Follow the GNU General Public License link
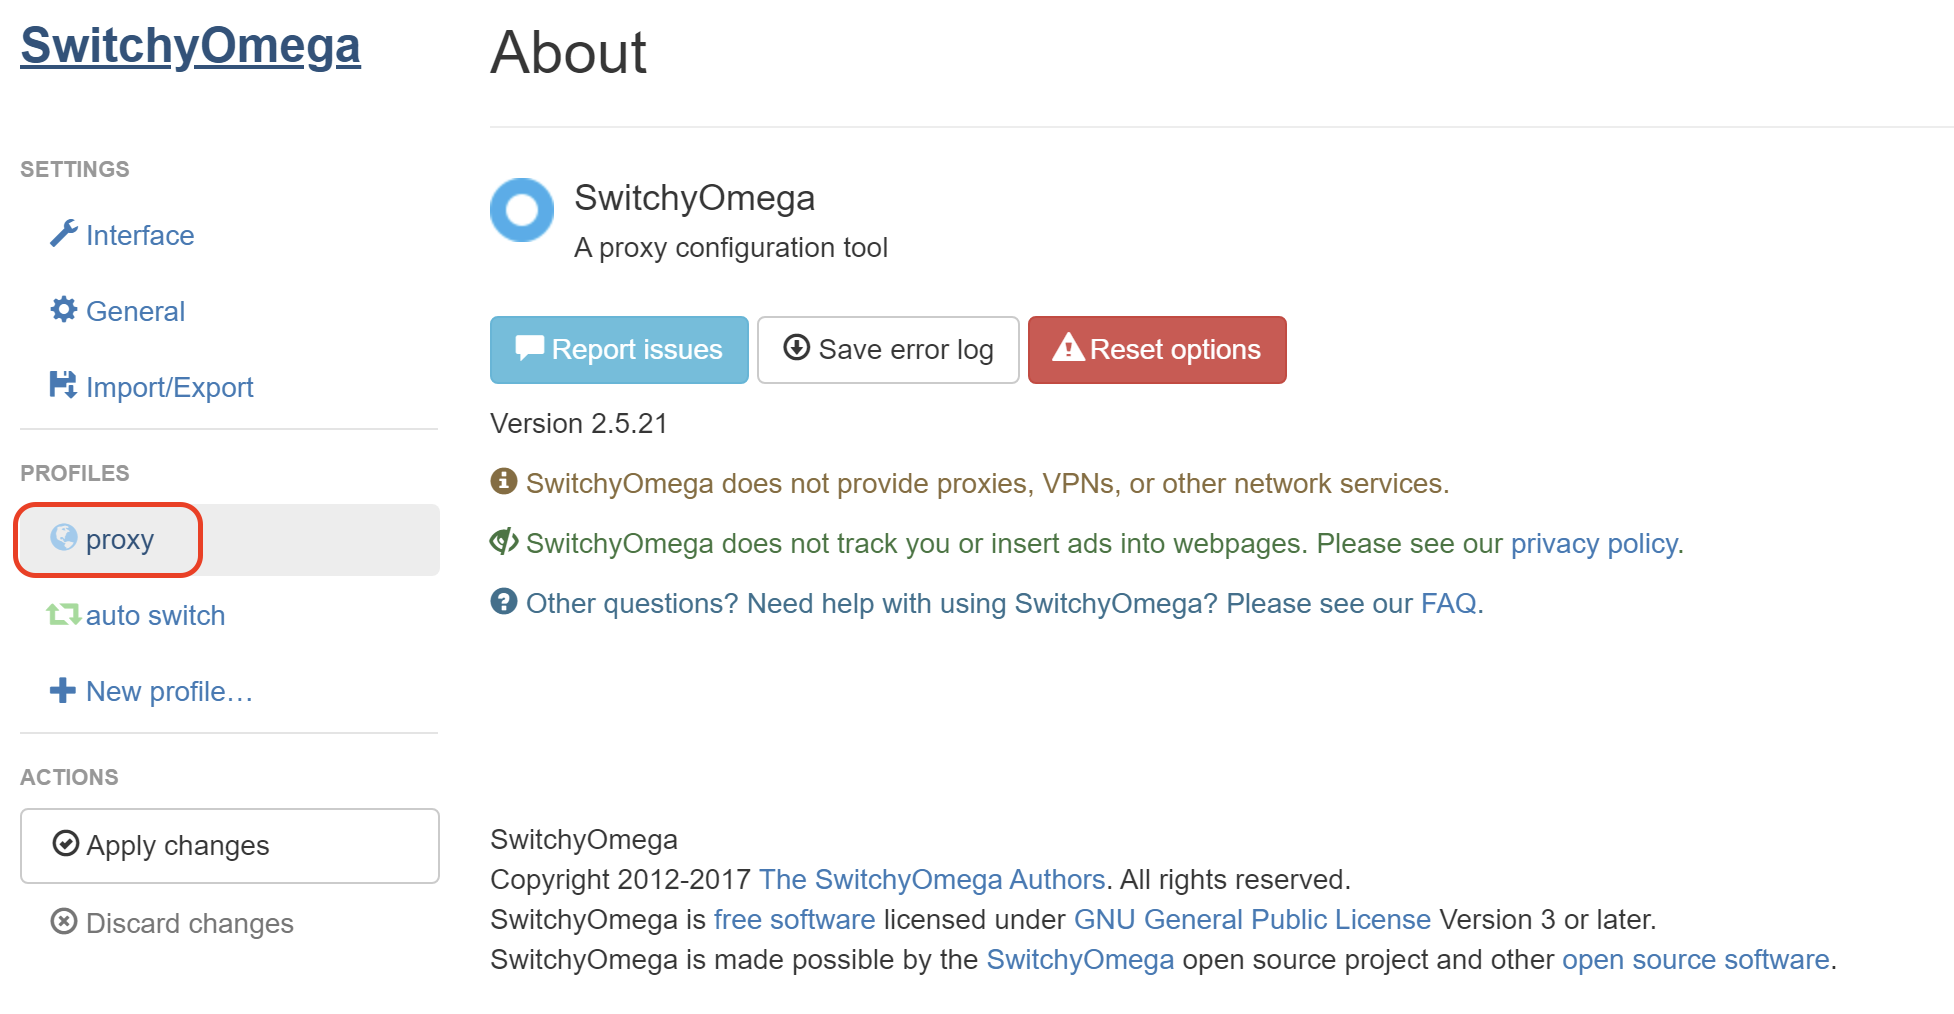This screenshot has height=1014, width=1954. click(1252, 919)
